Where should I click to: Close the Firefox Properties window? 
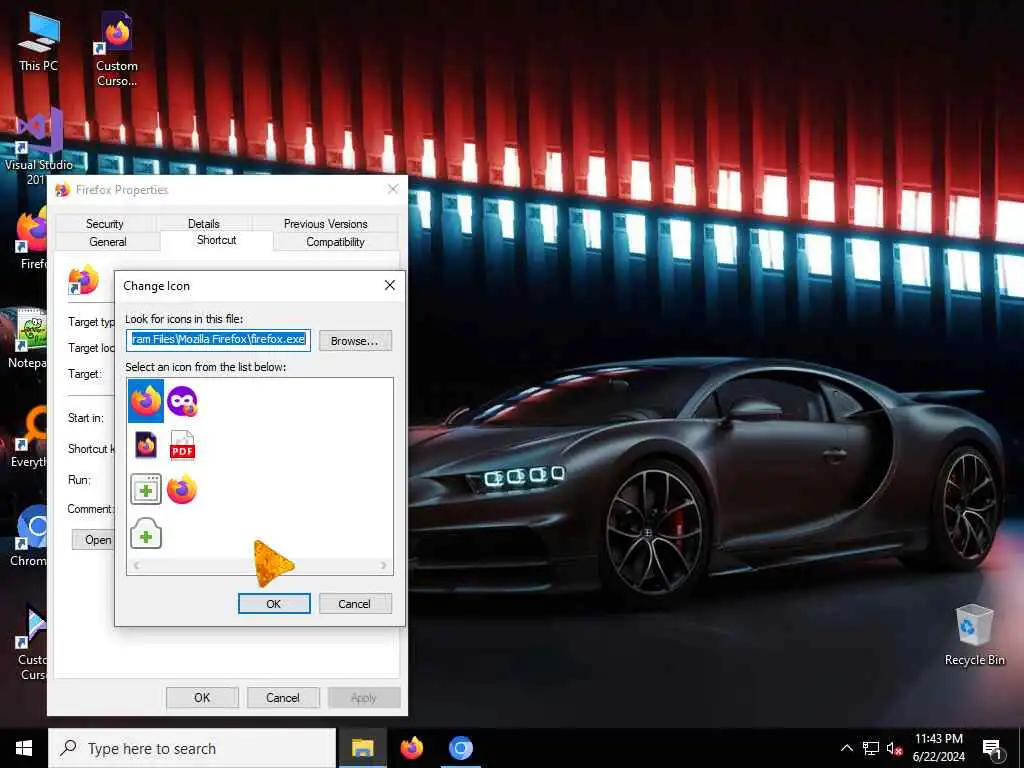[392, 189]
